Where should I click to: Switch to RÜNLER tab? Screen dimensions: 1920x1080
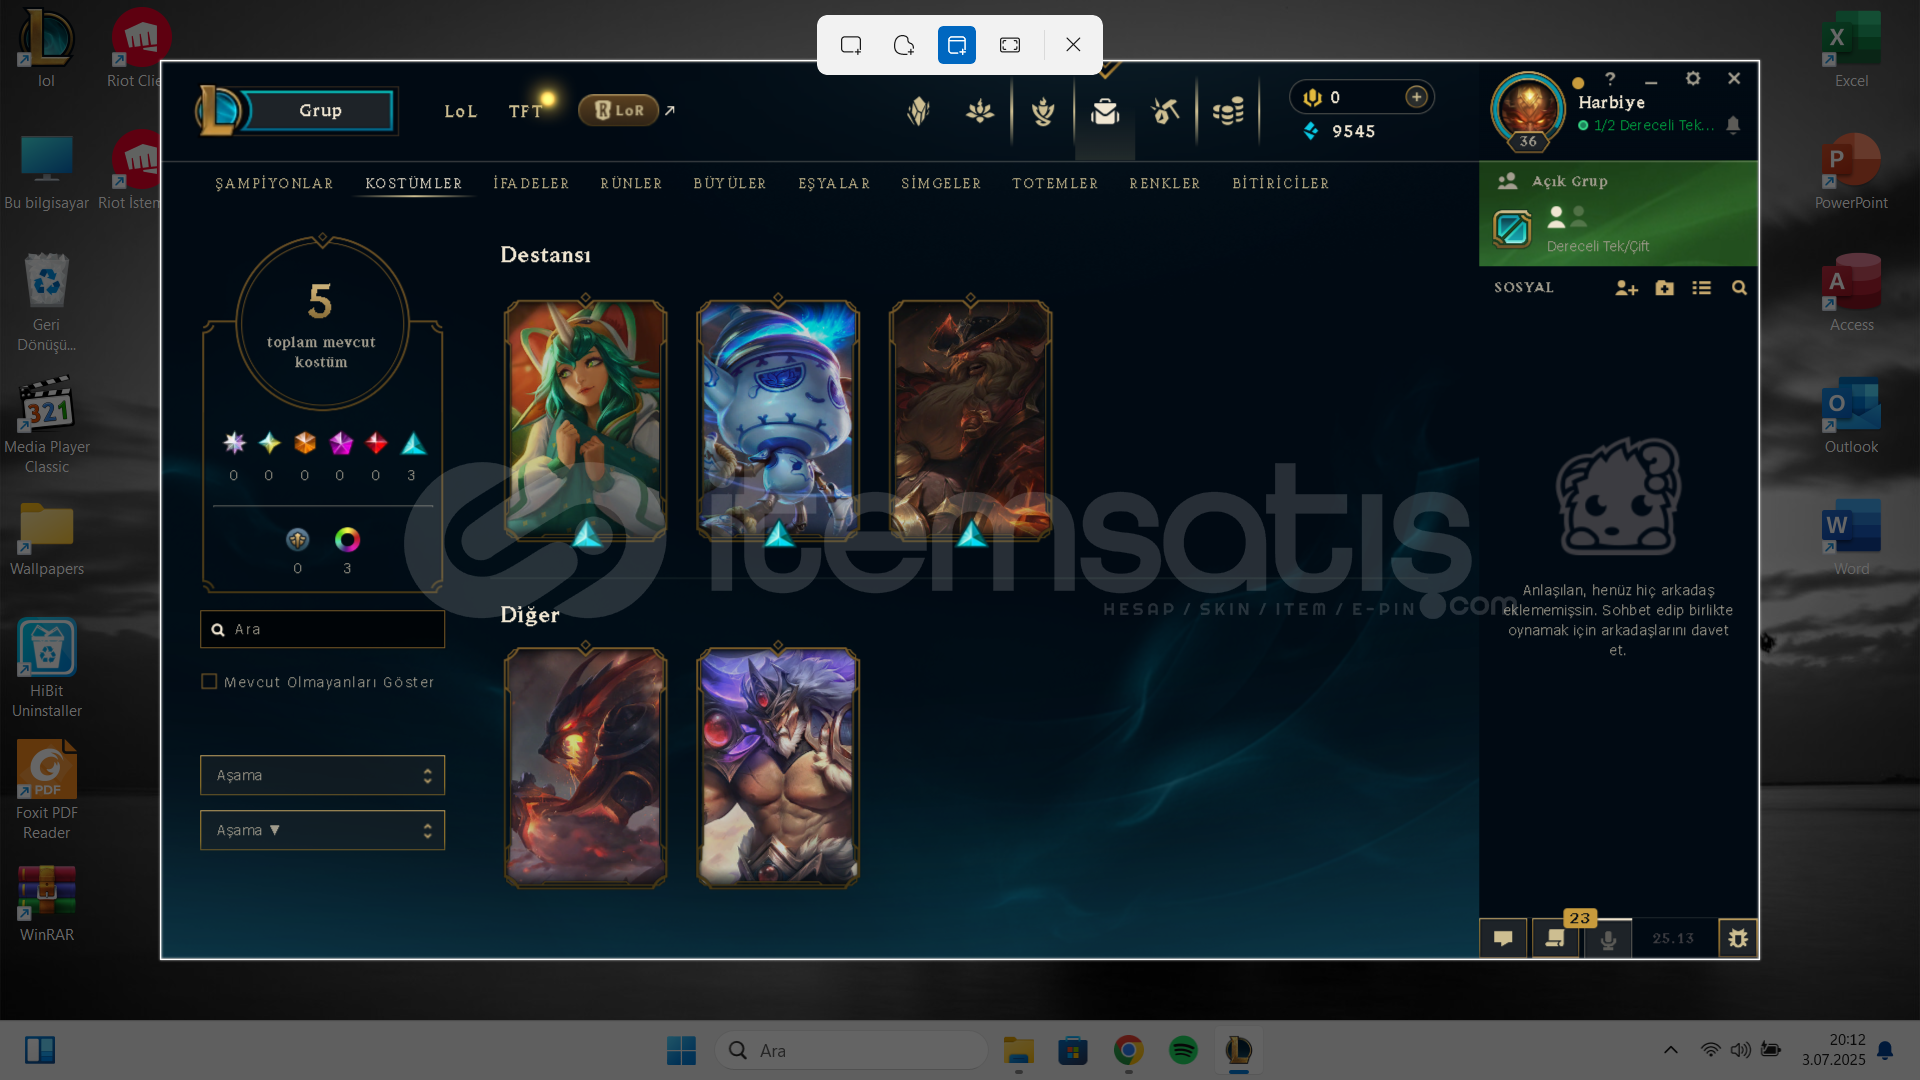631,184
